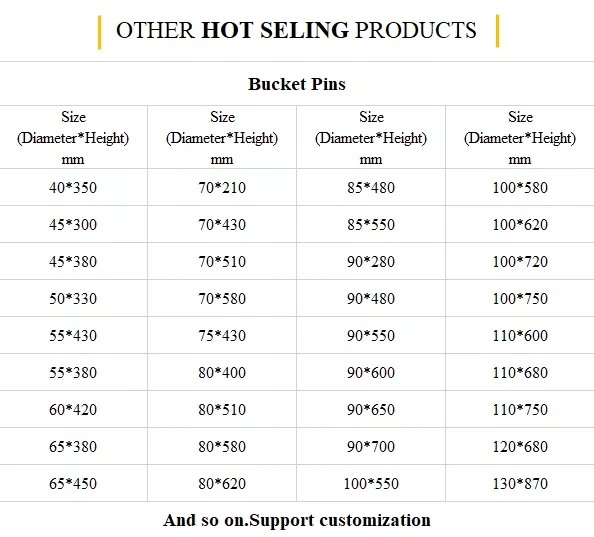
Task: Click the Bucket Pins table title
Action: [x=297, y=84]
